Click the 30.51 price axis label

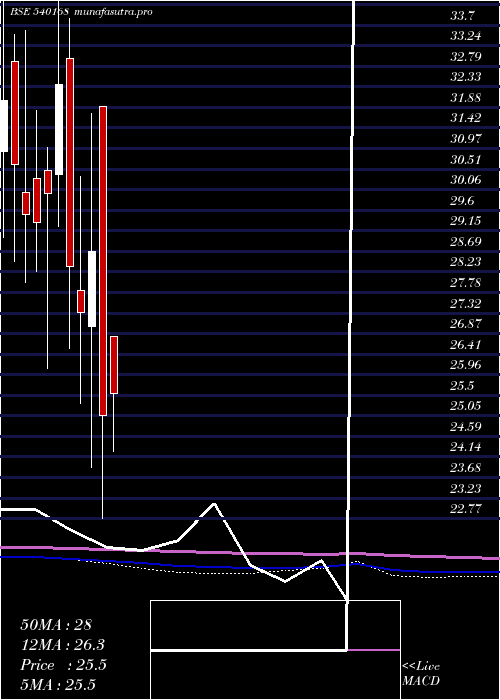tap(466, 159)
